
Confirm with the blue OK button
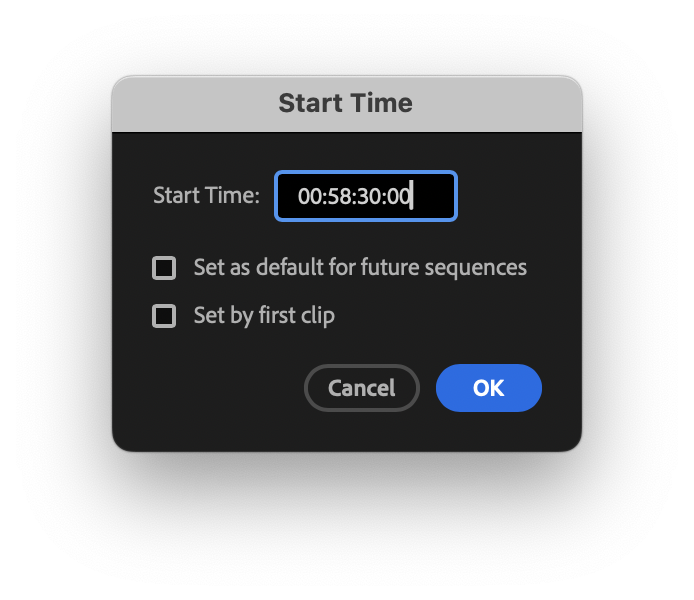(488, 388)
